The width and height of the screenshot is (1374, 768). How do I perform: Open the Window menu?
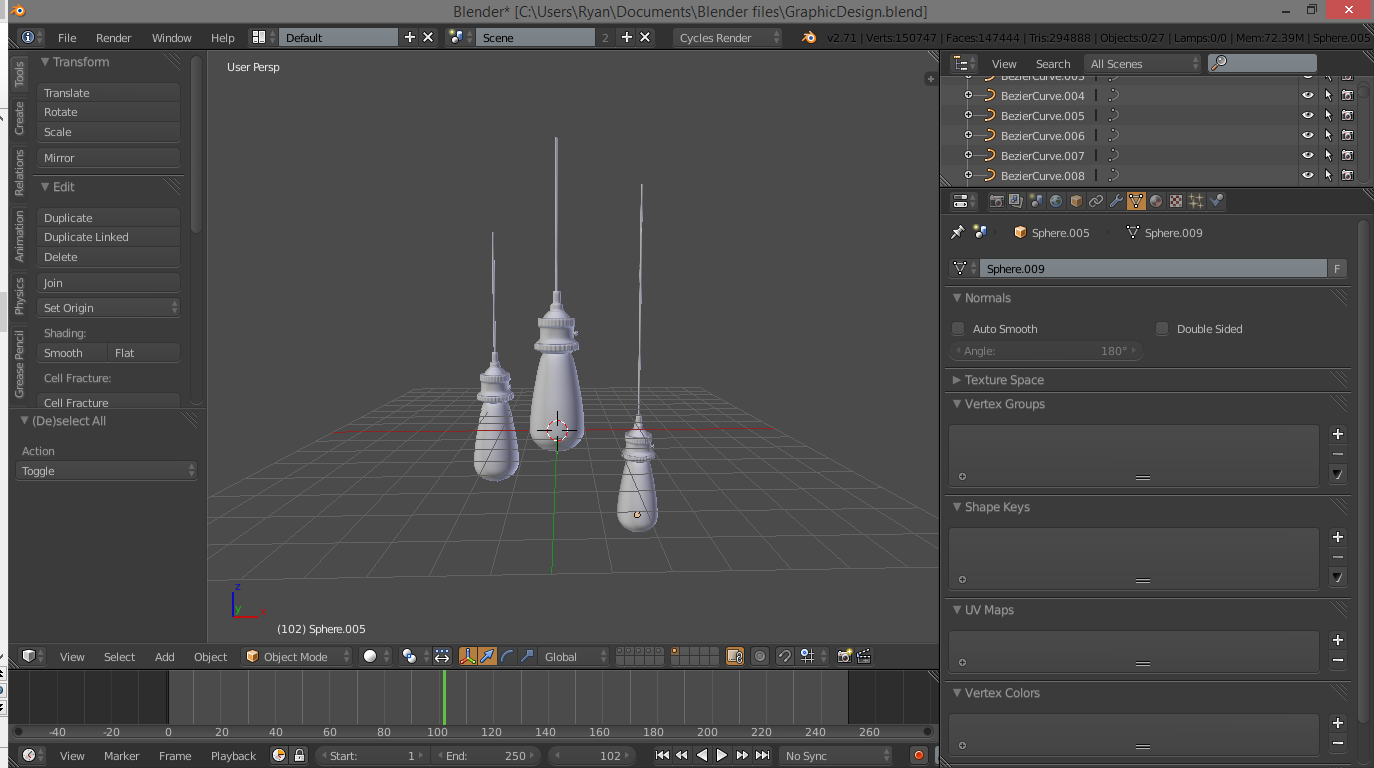[171, 37]
